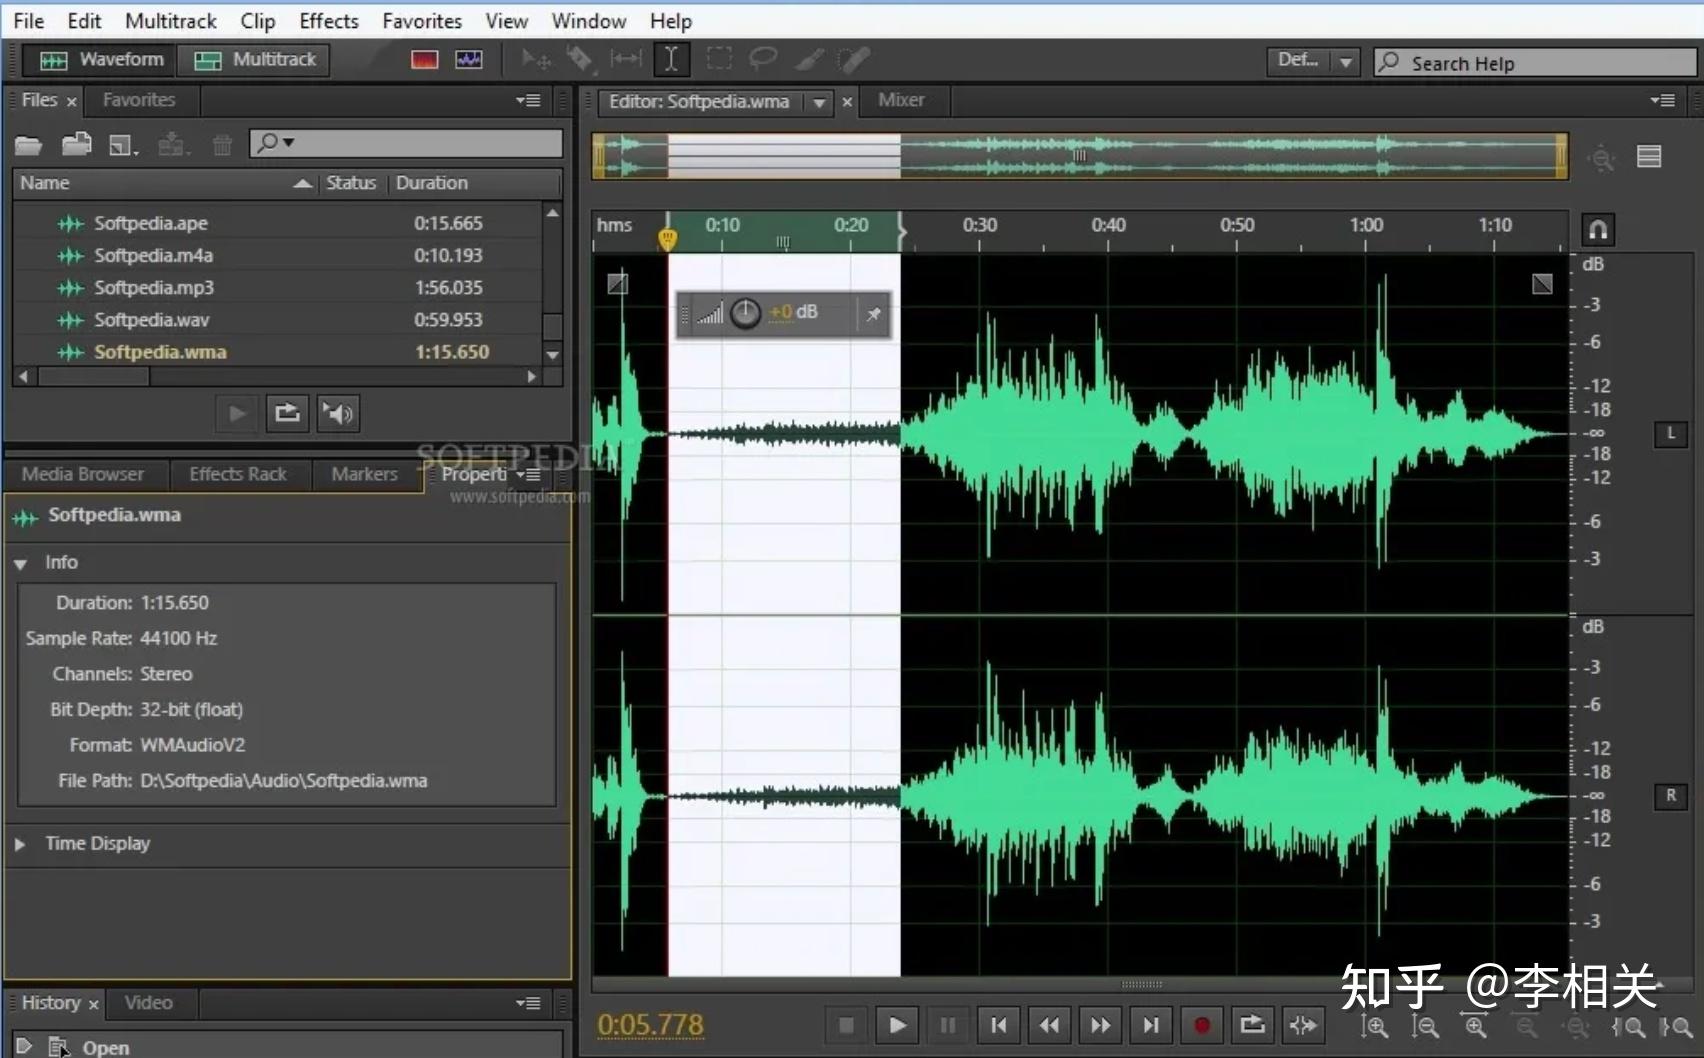Toggle the left channel L button
This screenshot has height=1058, width=1704.
[x=1670, y=433]
